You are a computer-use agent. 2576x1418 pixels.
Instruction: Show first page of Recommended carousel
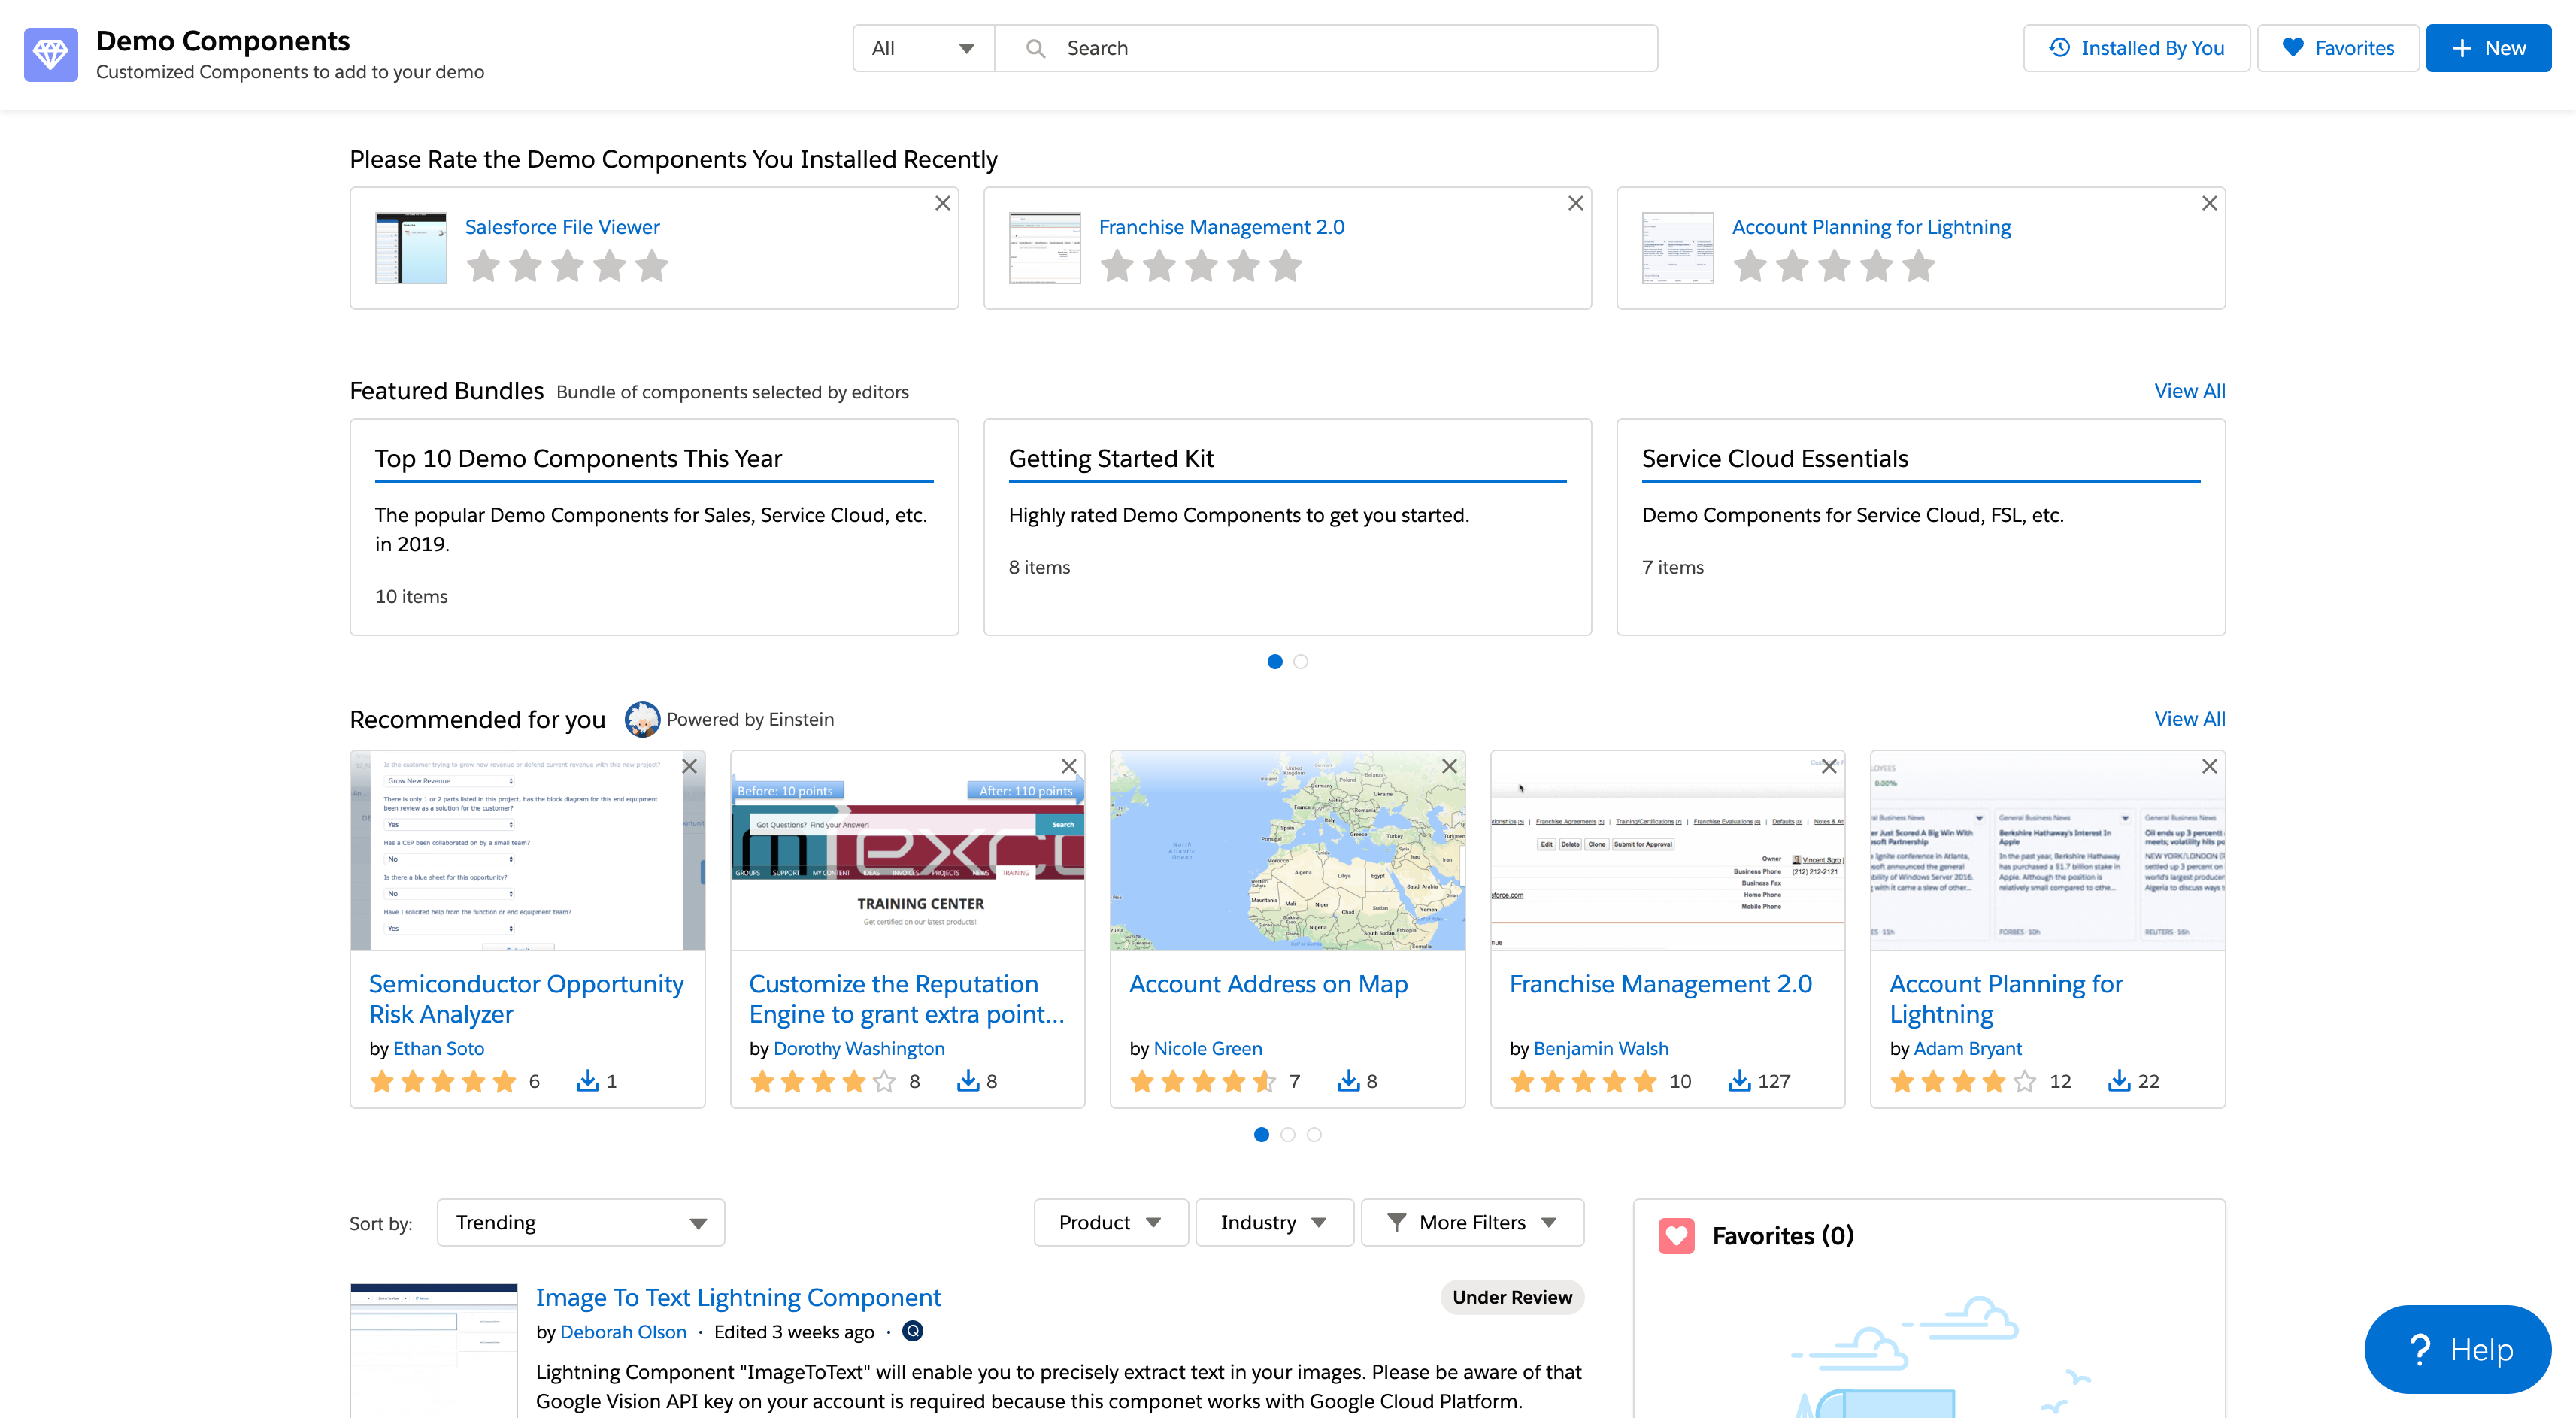(1262, 1134)
